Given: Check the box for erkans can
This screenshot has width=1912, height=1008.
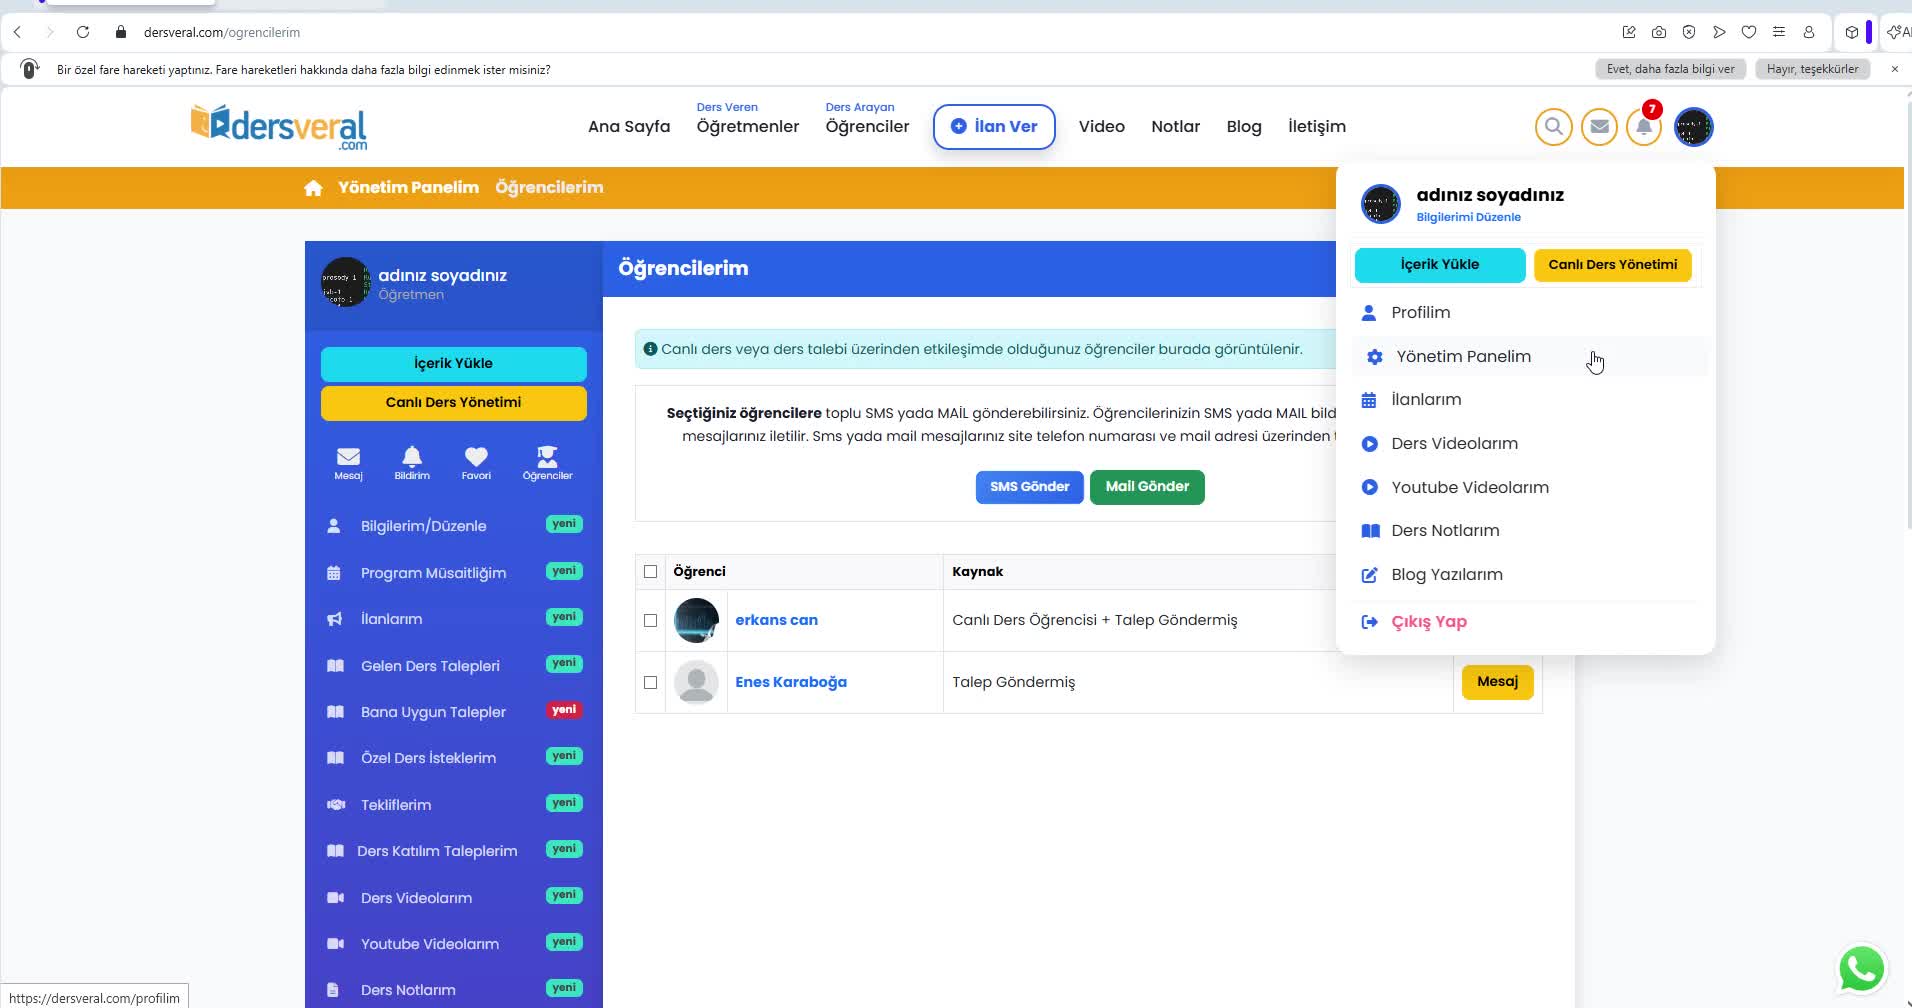Looking at the screenshot, I should pos(651,620).
